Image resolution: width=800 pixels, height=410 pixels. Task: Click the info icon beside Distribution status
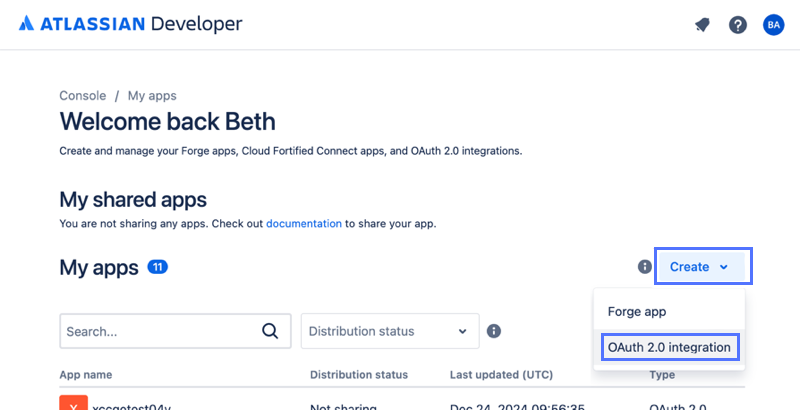click(493, 331)
